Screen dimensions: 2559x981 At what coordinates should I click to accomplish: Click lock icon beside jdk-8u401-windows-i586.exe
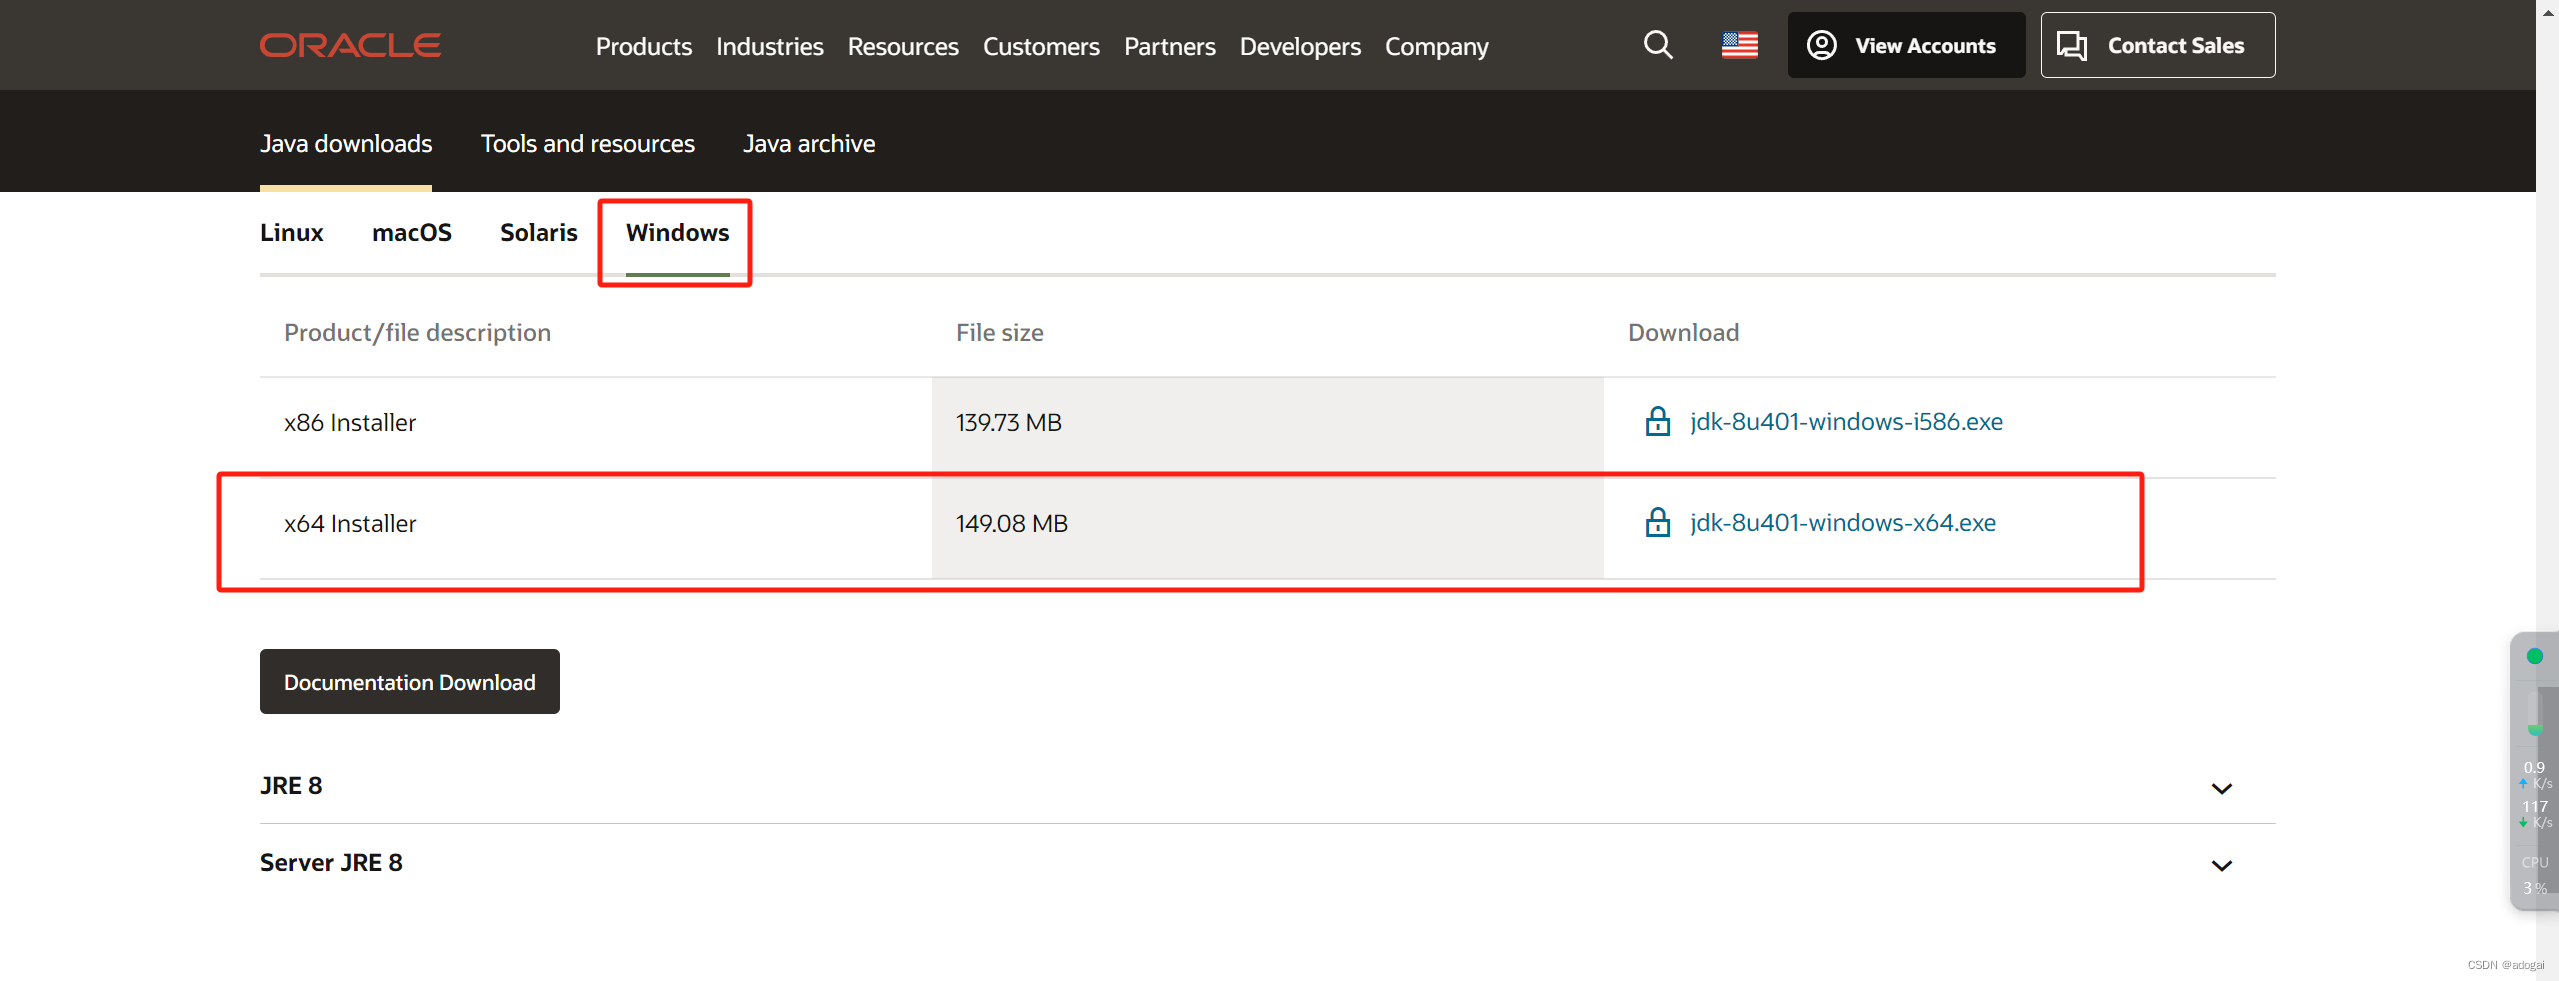(1658, 421)
